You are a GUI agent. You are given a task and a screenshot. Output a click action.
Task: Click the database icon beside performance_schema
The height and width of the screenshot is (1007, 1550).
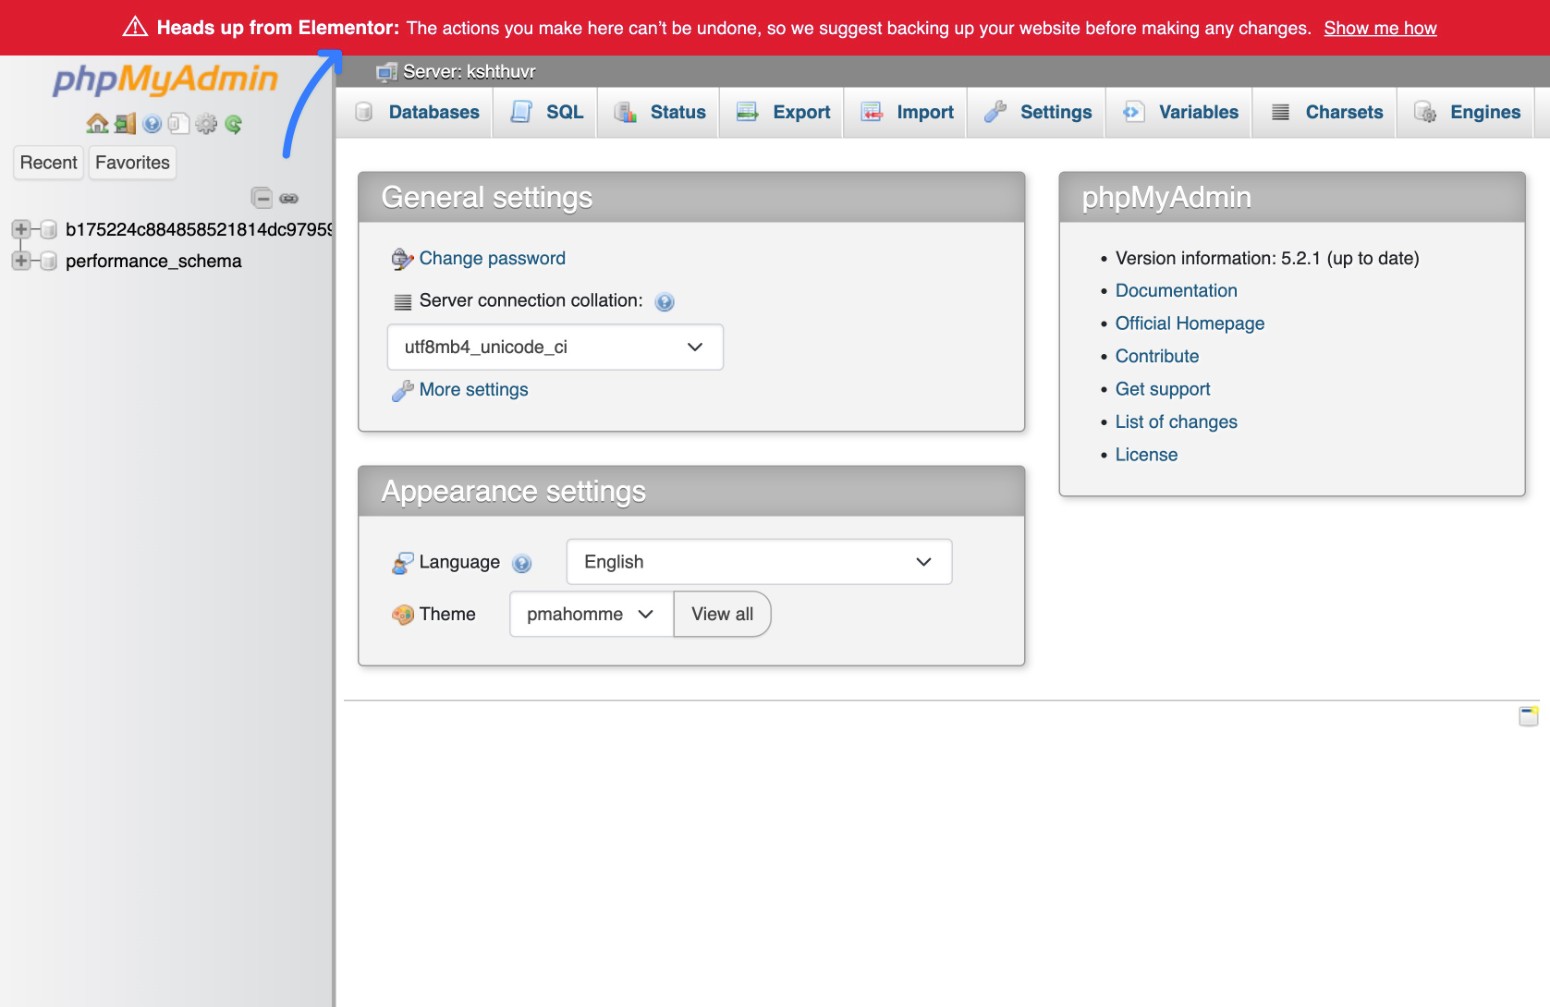[48, 261]
